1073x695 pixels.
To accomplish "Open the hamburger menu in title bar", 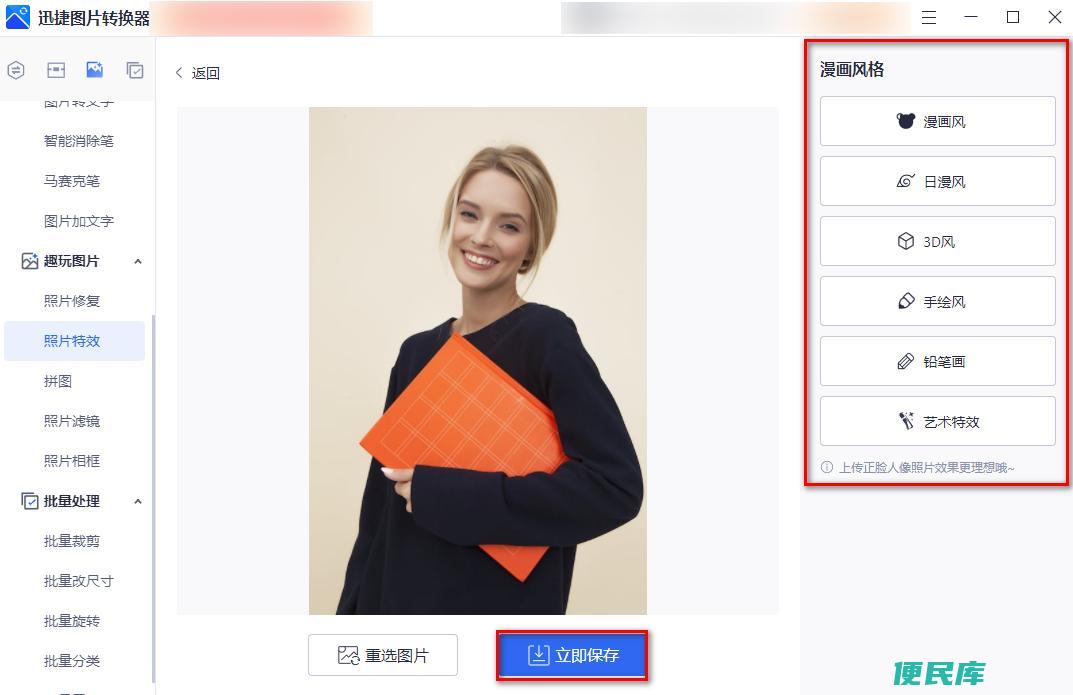I will (x=929, y=18).
